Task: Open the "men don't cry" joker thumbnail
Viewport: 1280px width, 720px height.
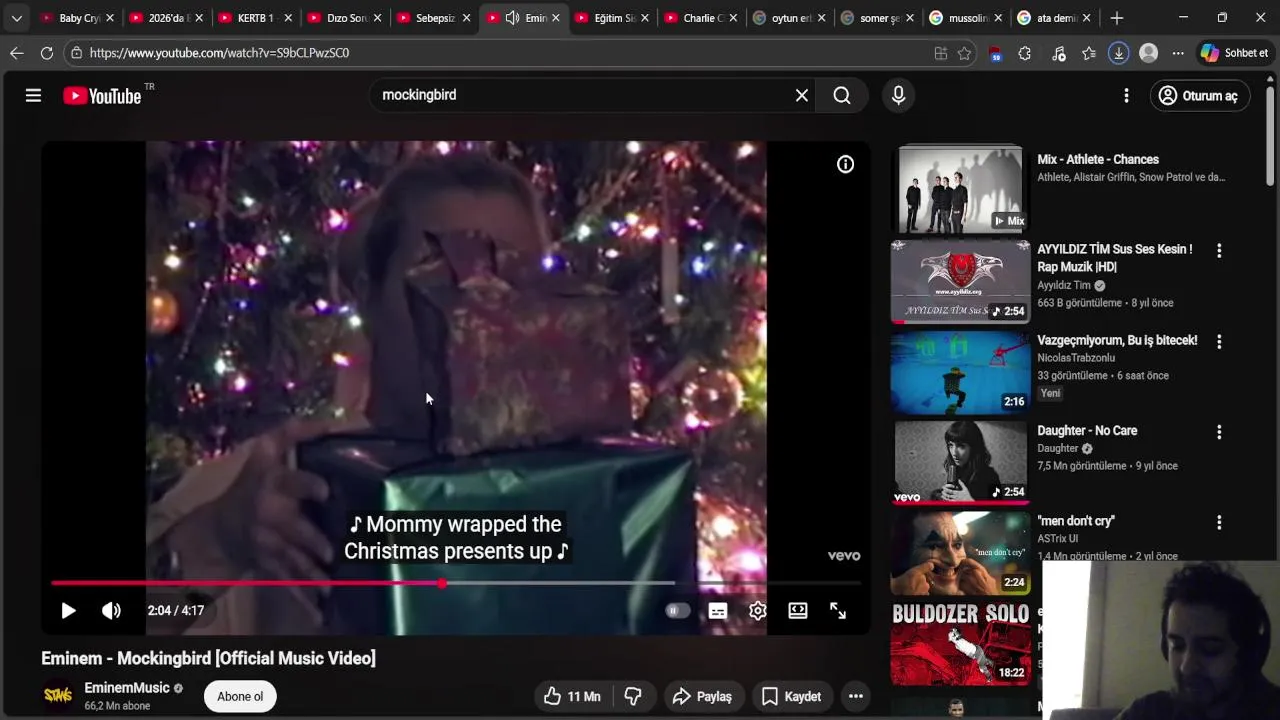Action: [x=960, y=553]
